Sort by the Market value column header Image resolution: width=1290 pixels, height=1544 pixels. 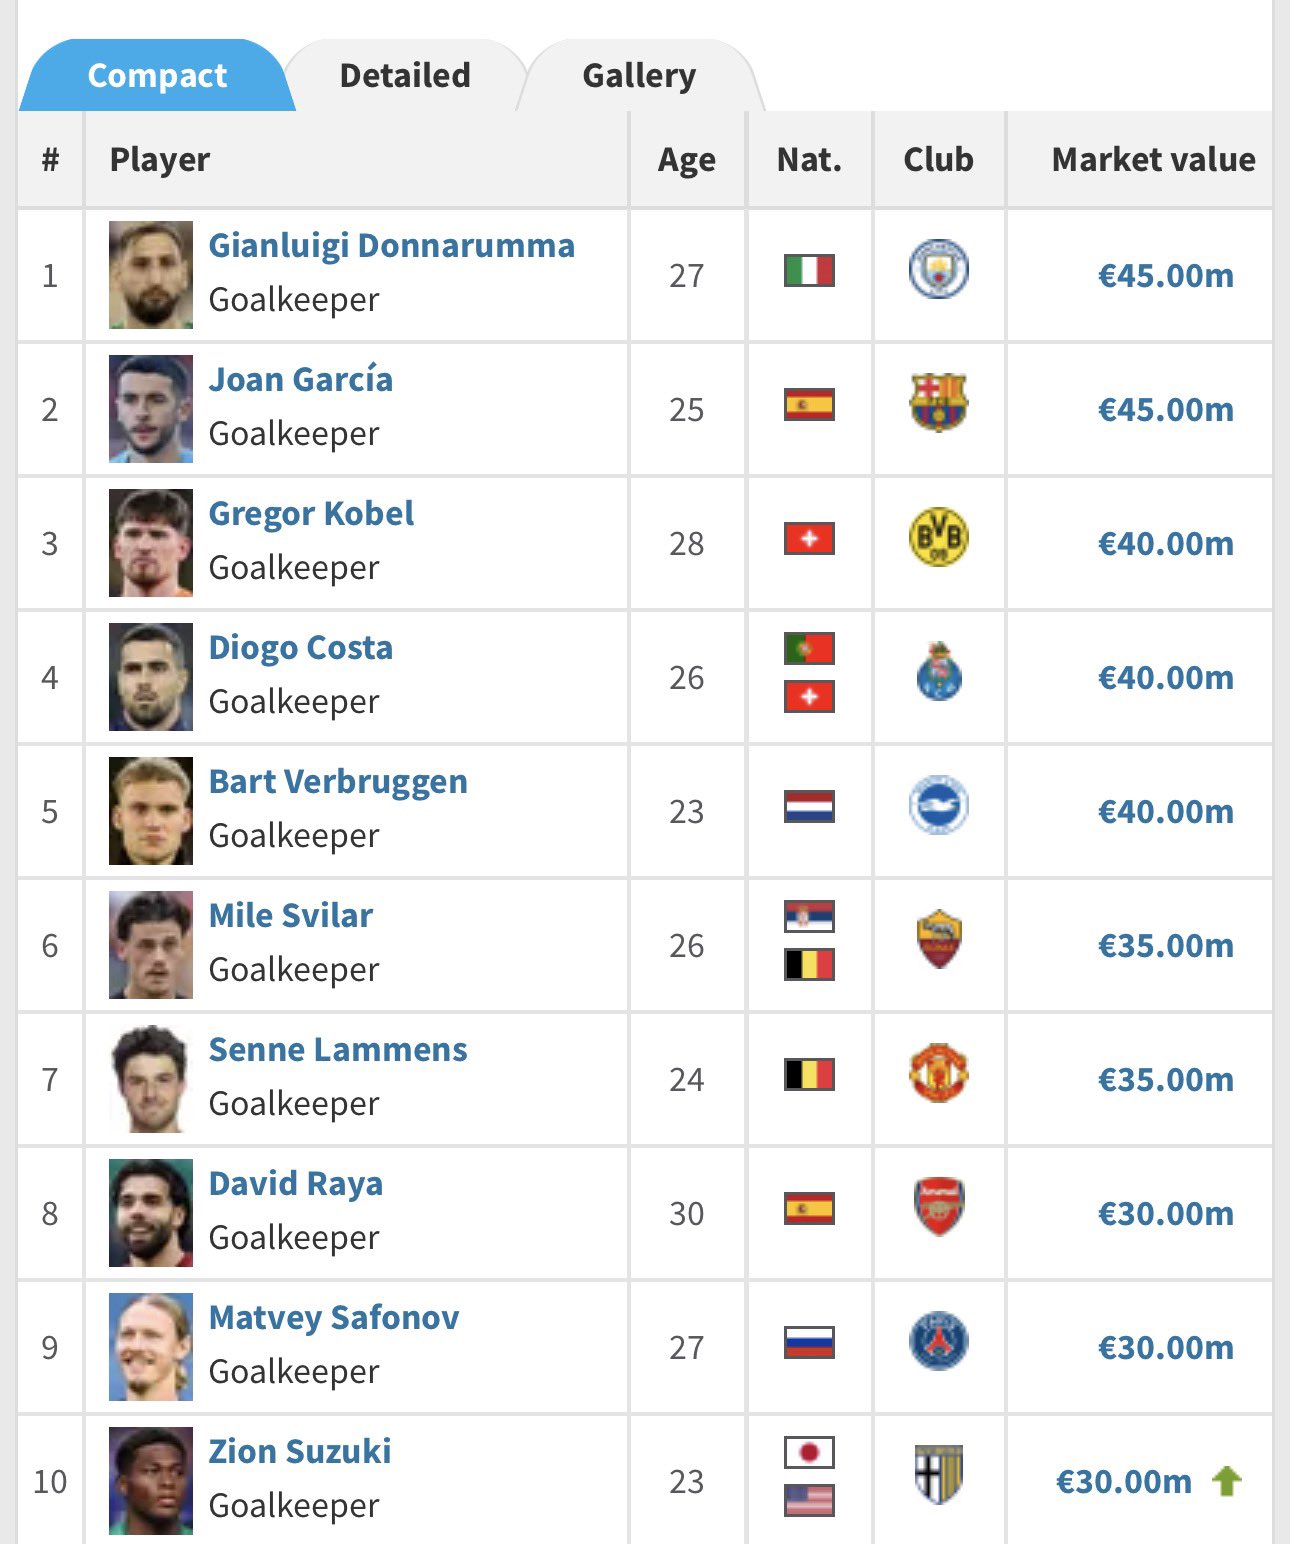pyautogui.click(x=1153, y=159)
